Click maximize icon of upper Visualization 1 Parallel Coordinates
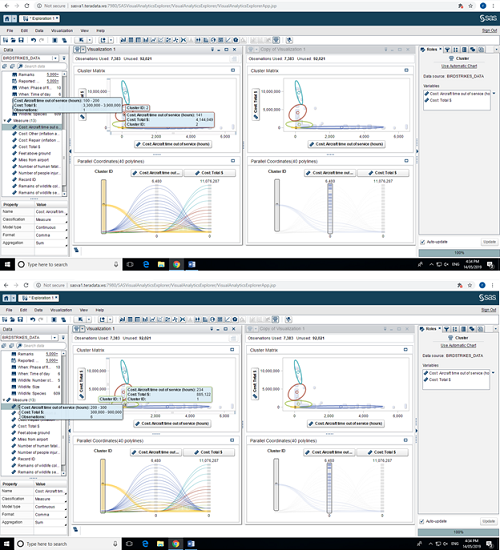Screen dimensions: 500x554 (233, 161)
